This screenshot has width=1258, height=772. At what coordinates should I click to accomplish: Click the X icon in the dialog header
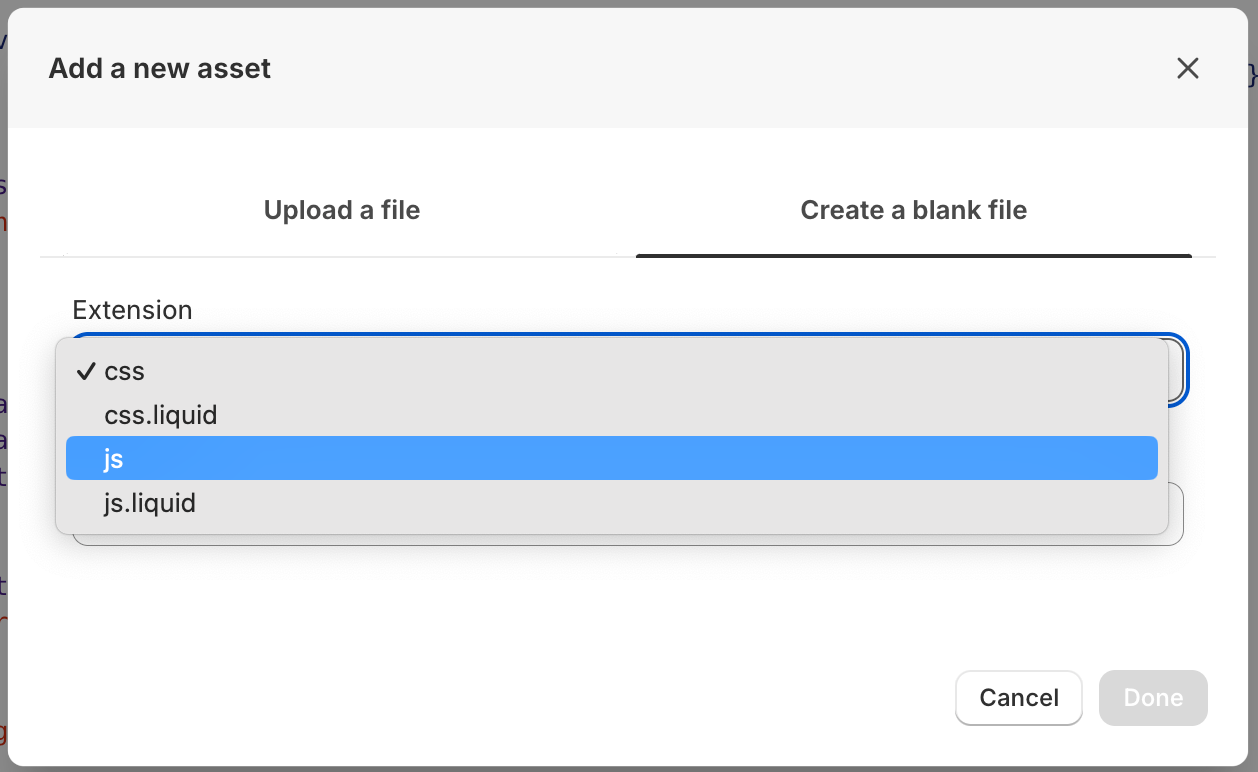(1188, 68)
